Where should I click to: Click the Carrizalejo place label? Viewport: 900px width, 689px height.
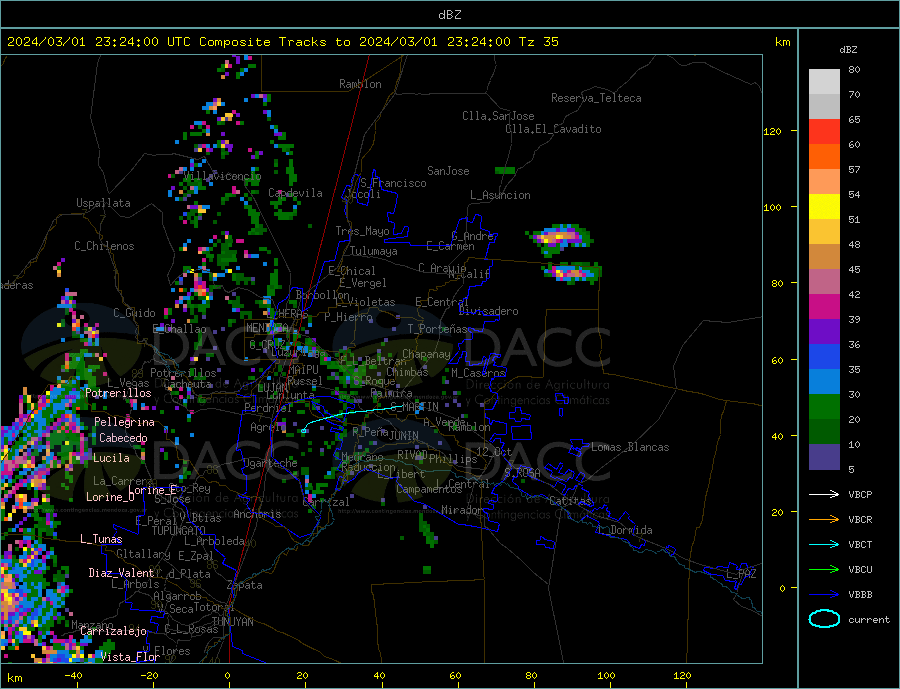pos(113,632)
